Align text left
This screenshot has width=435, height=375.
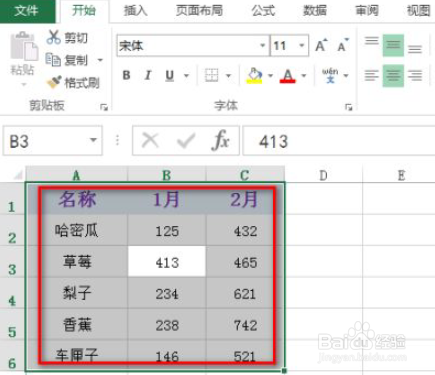pyautogui.click(x=371, y=75)
